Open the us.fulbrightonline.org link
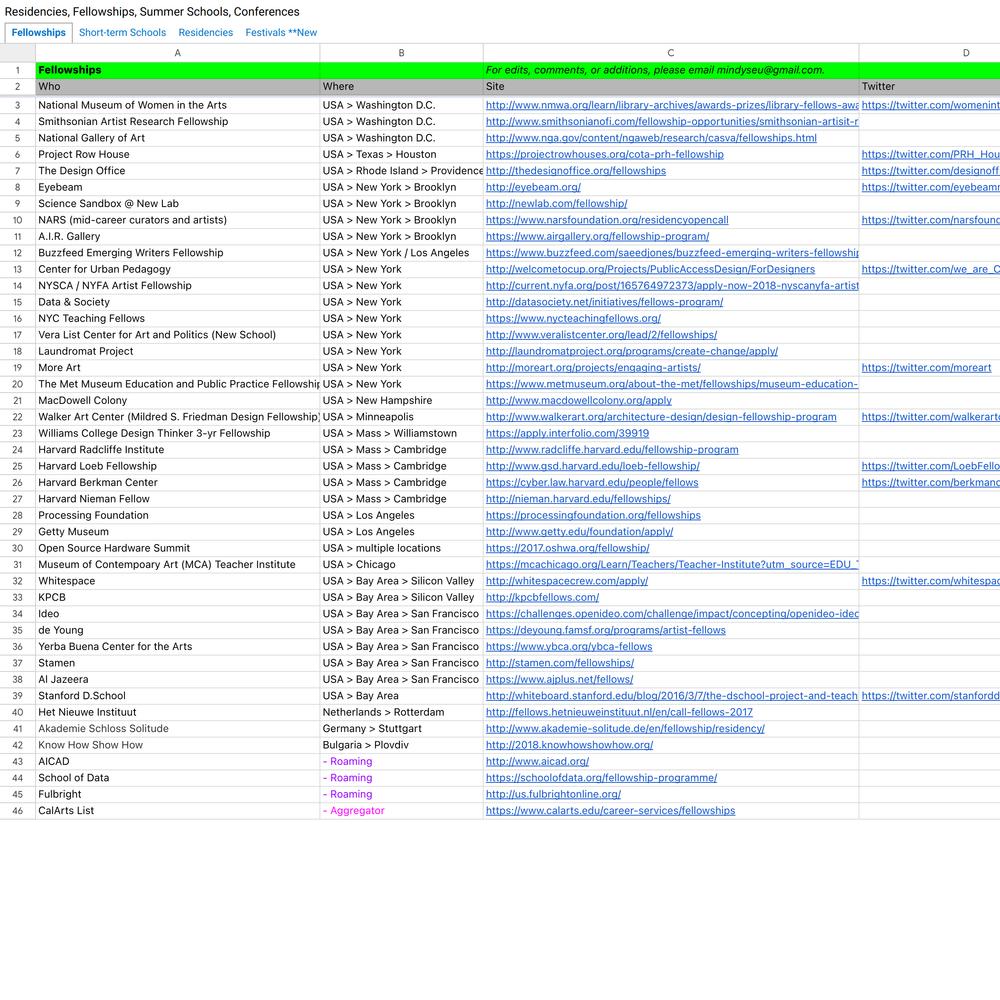 (x=554, y=795)
